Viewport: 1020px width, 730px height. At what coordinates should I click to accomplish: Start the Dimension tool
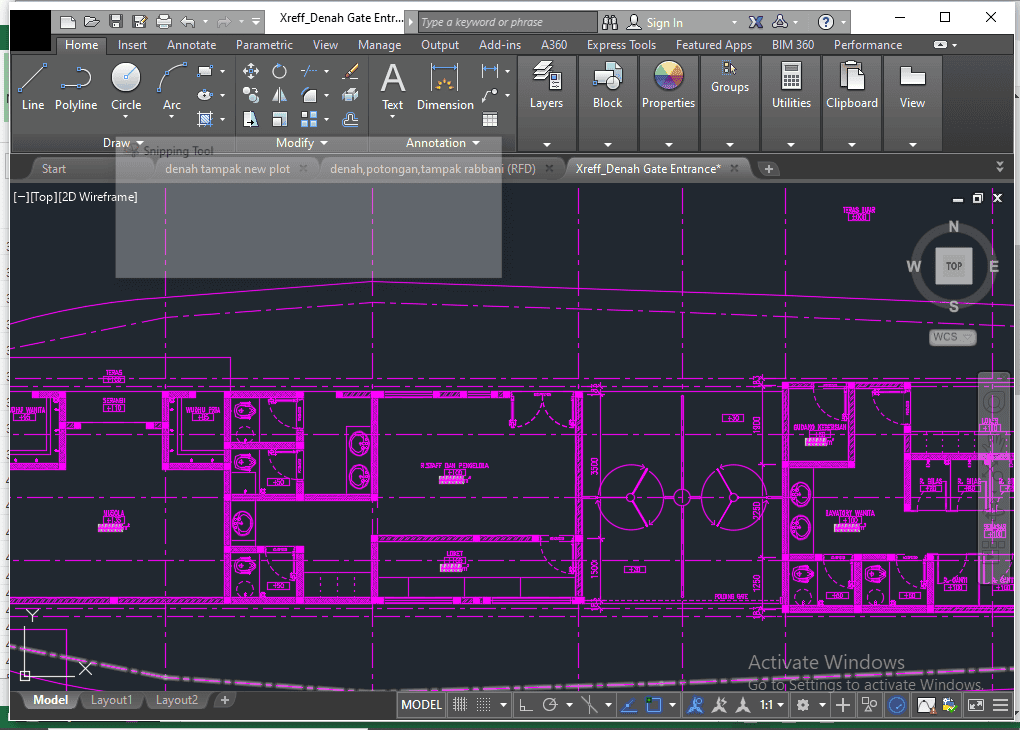(x=445, y=86)
